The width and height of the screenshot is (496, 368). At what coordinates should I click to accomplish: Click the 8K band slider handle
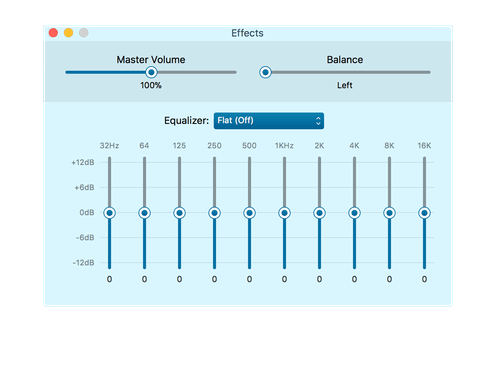click(x=389, y=213)
